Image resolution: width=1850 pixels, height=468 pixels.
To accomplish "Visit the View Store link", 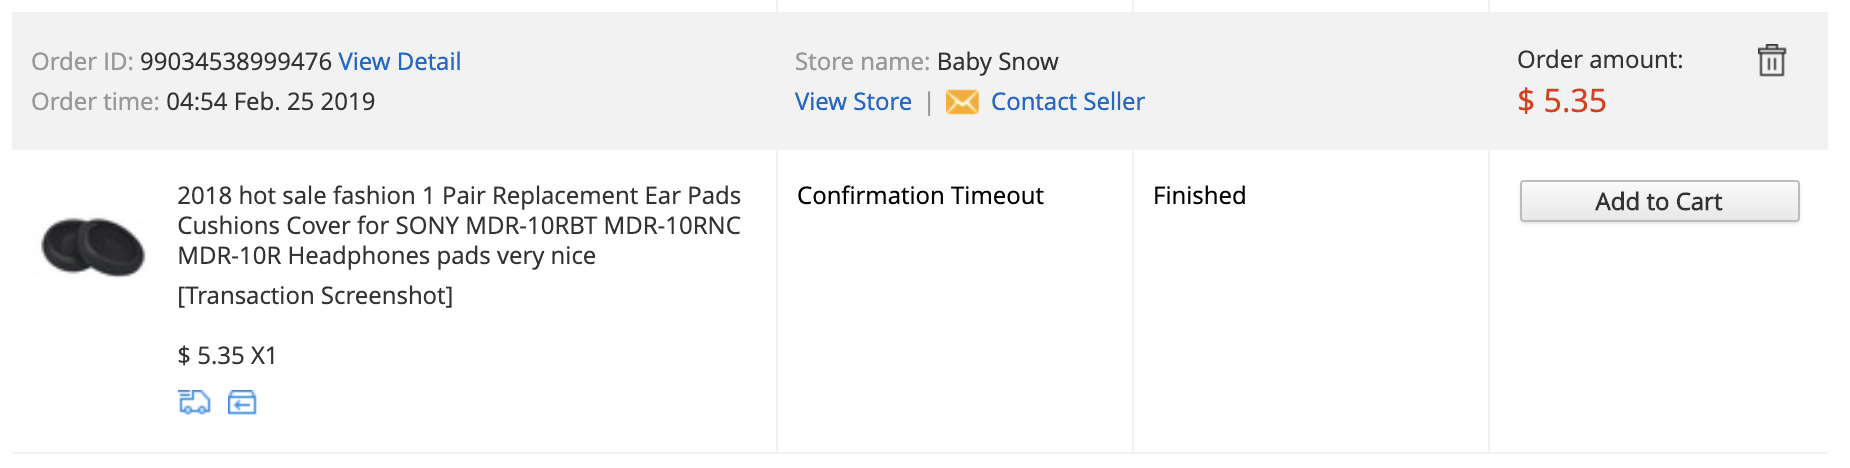I will pos(853,102).
